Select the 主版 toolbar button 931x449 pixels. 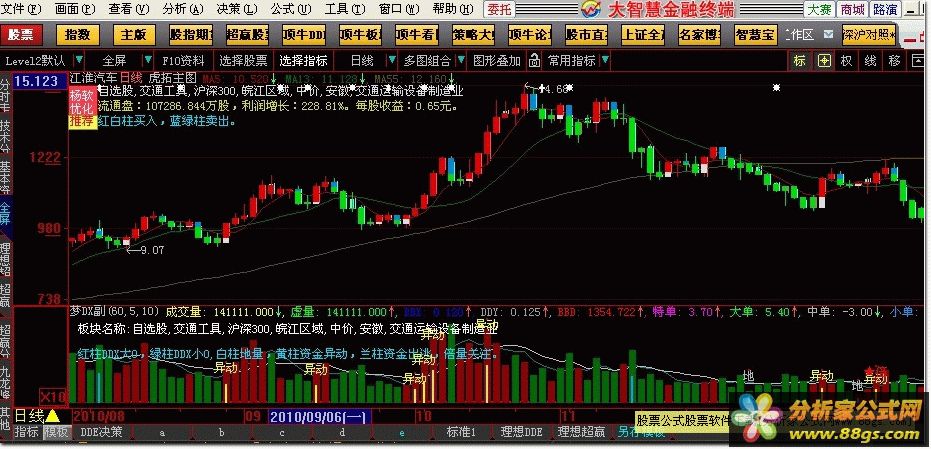[x=134, y=34]
